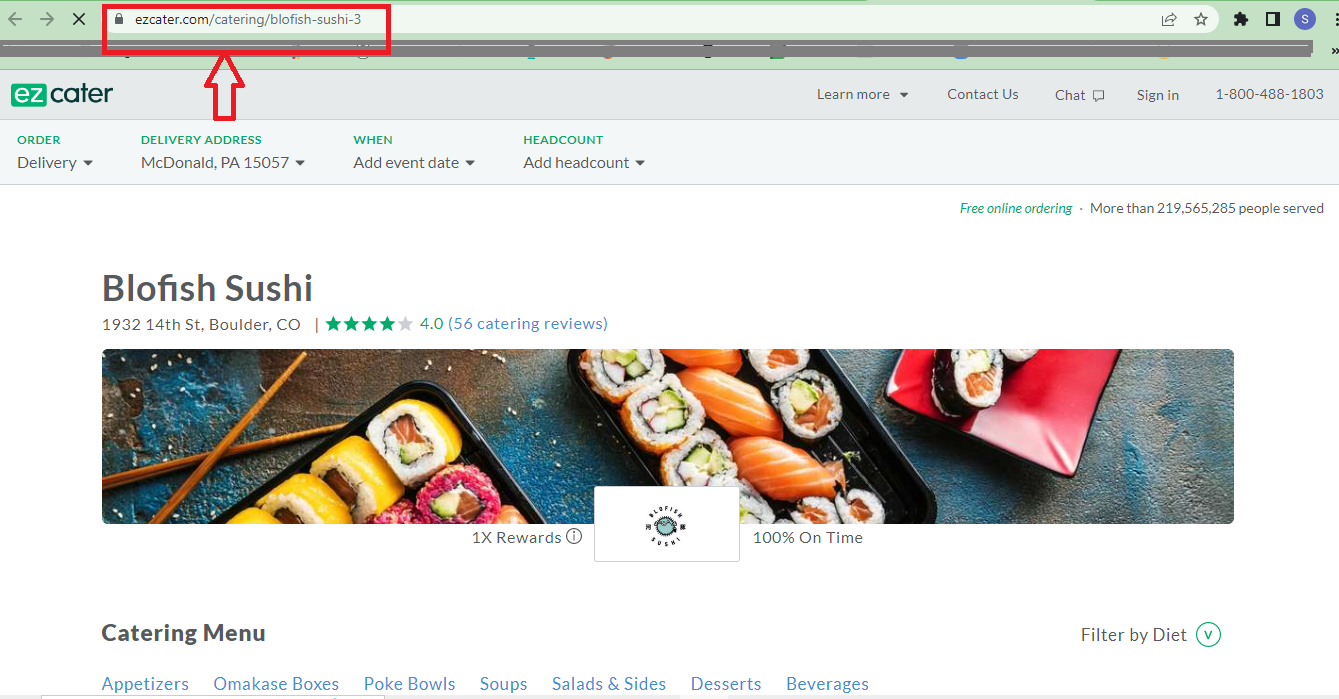Go to the Desserts menu section

point(726,684)
